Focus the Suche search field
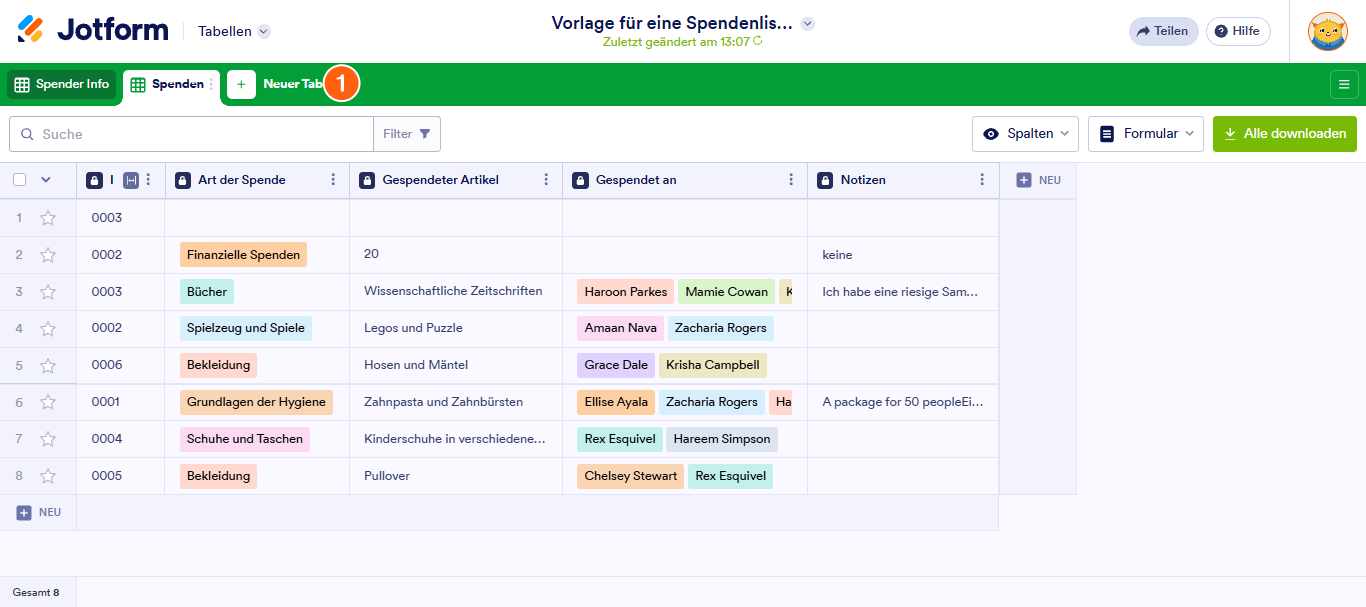The width and height of the screenshot is (1366, 607). pos(191,134)
